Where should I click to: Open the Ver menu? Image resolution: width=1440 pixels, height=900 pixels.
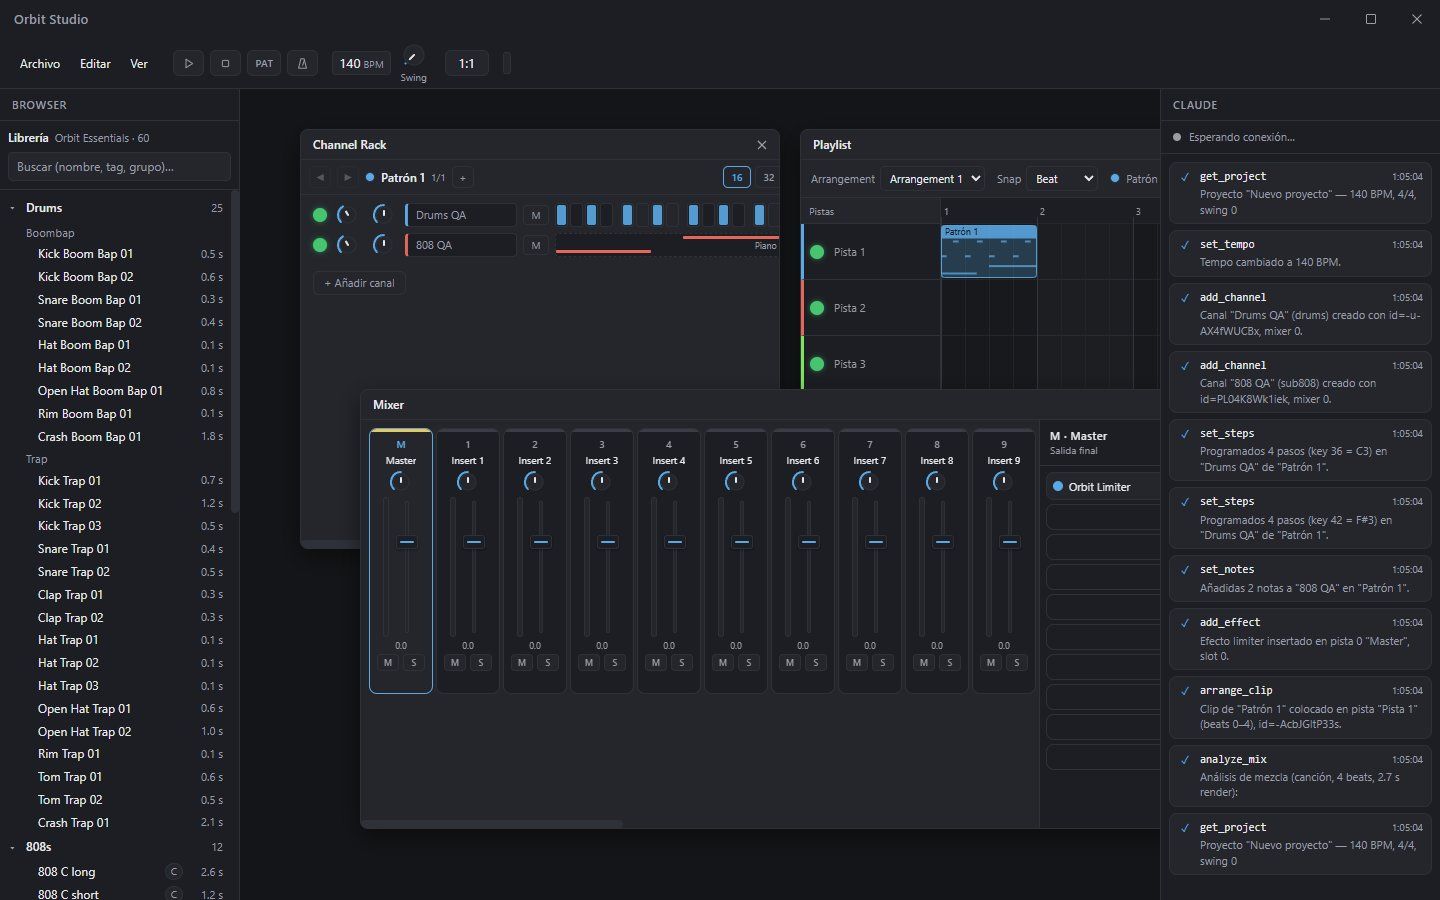pyautogui.click(x=139, y=63)
